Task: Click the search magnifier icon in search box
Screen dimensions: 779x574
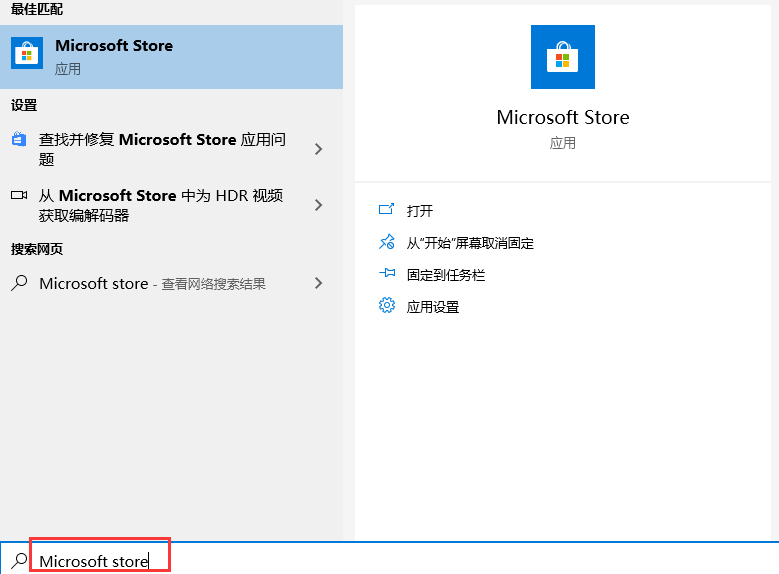Action: tap(19, 561)
